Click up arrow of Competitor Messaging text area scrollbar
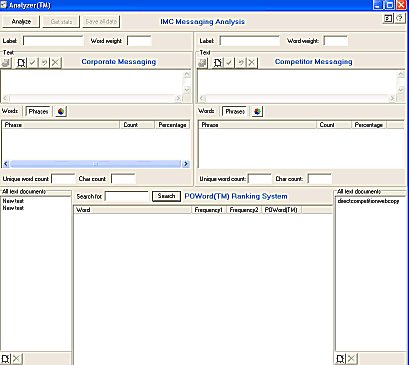Viewport: 409px width, 365px height. tap(400, 75)
